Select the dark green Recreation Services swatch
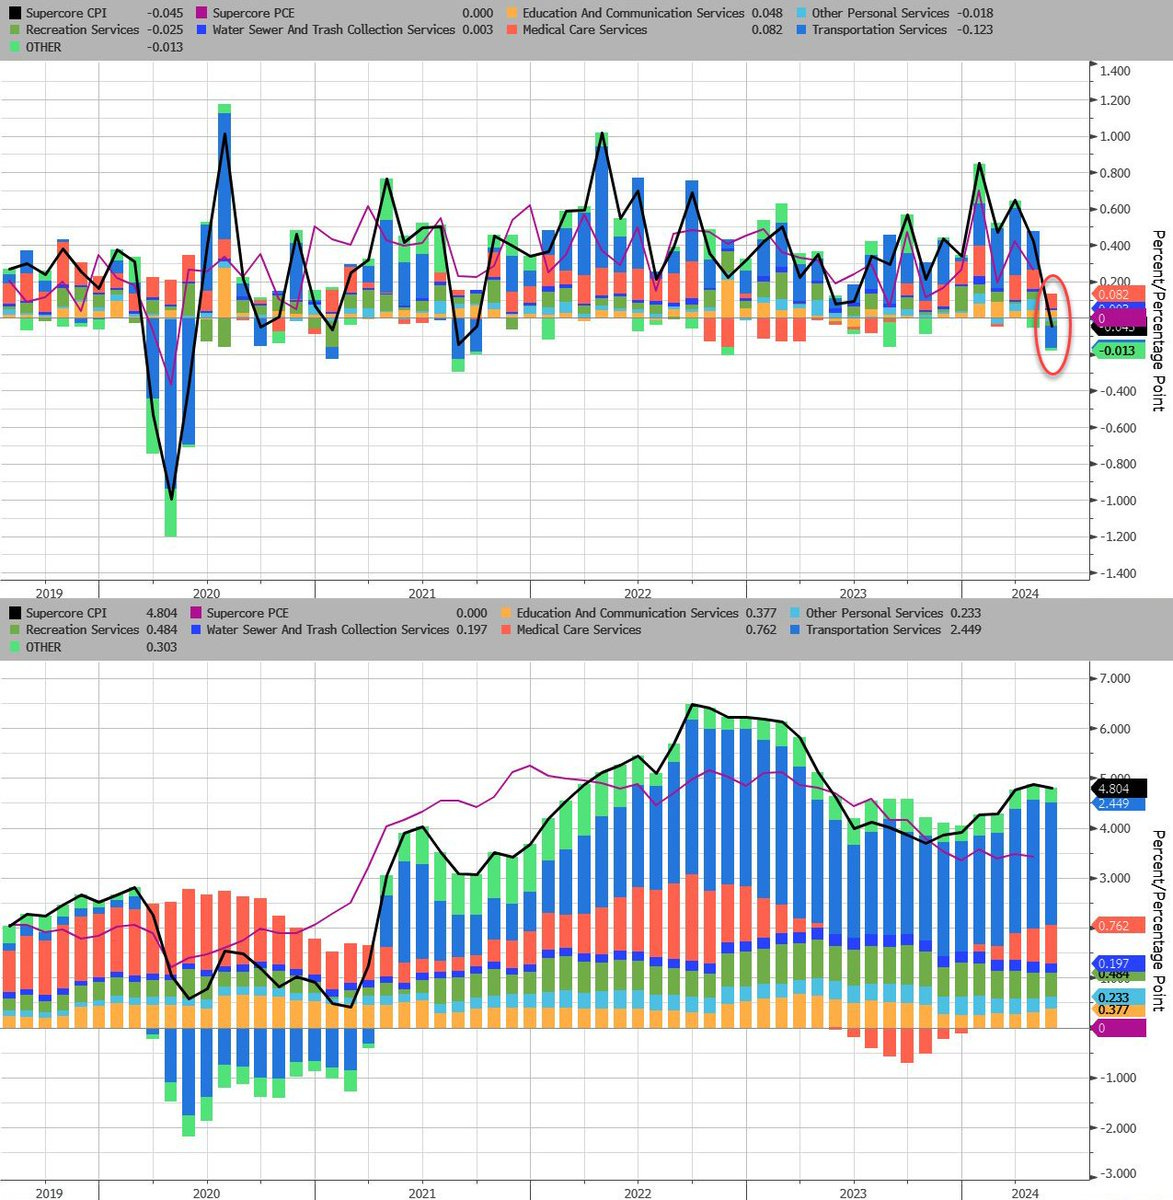 tap(14, 30)
